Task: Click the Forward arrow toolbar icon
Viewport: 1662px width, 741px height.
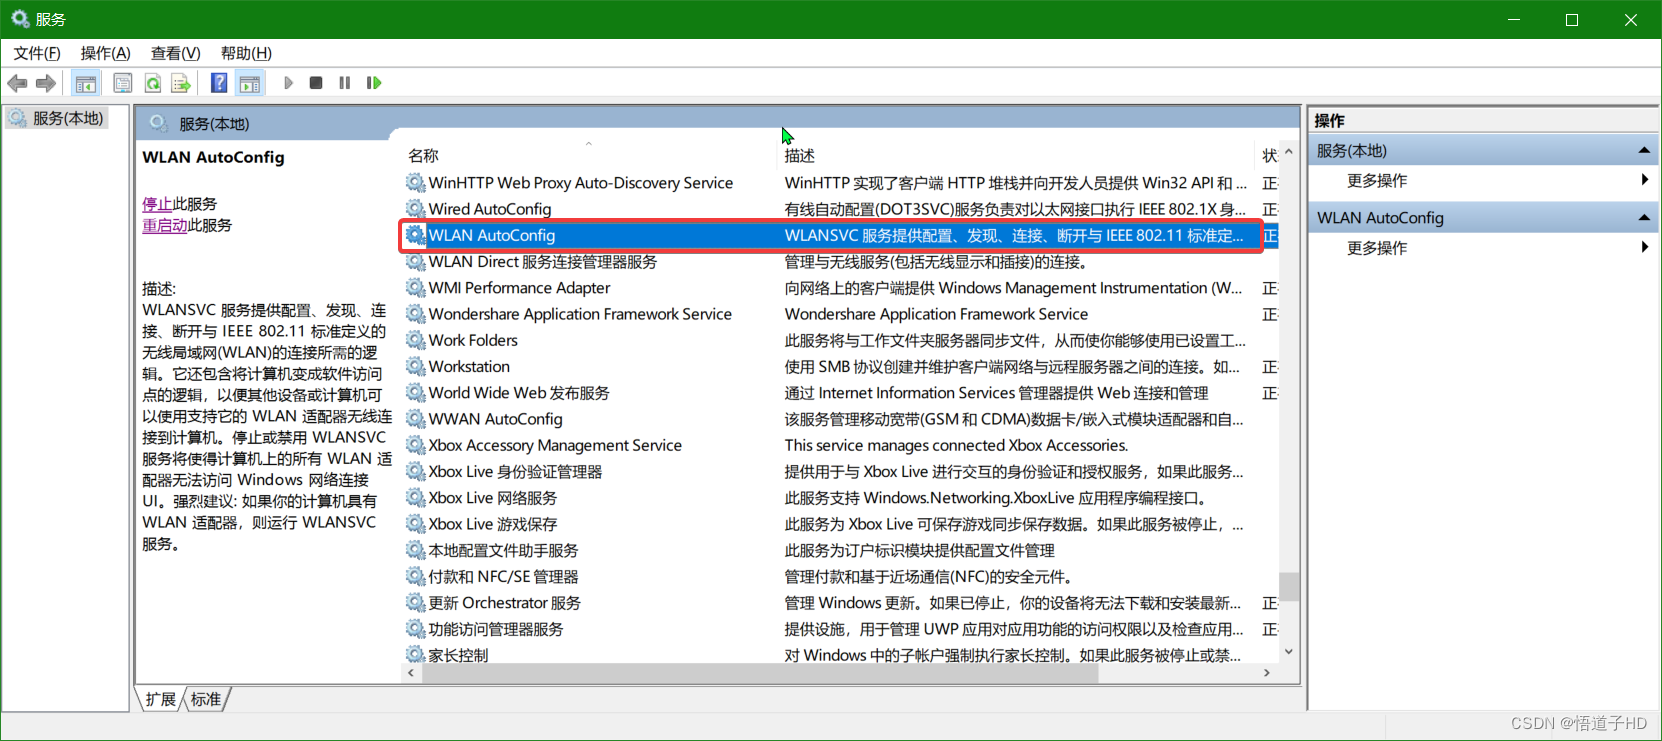Action: (x=46, y=83)
